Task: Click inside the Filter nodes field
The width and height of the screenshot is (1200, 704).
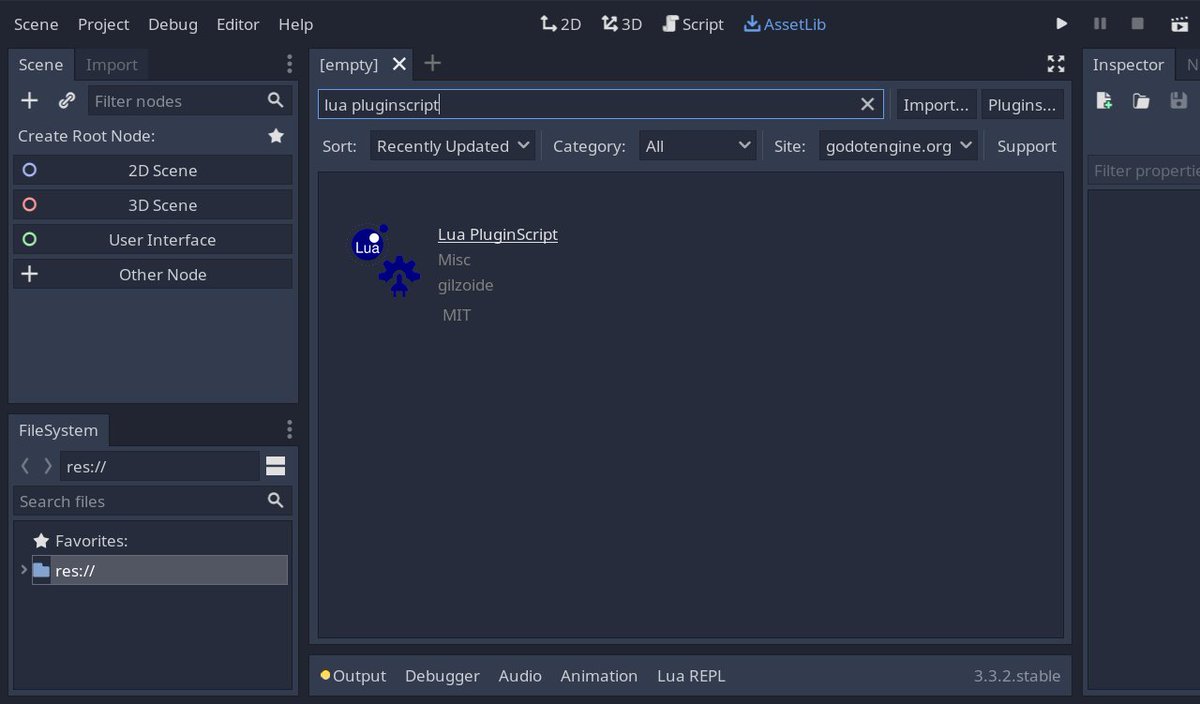Action: point(170,100)
